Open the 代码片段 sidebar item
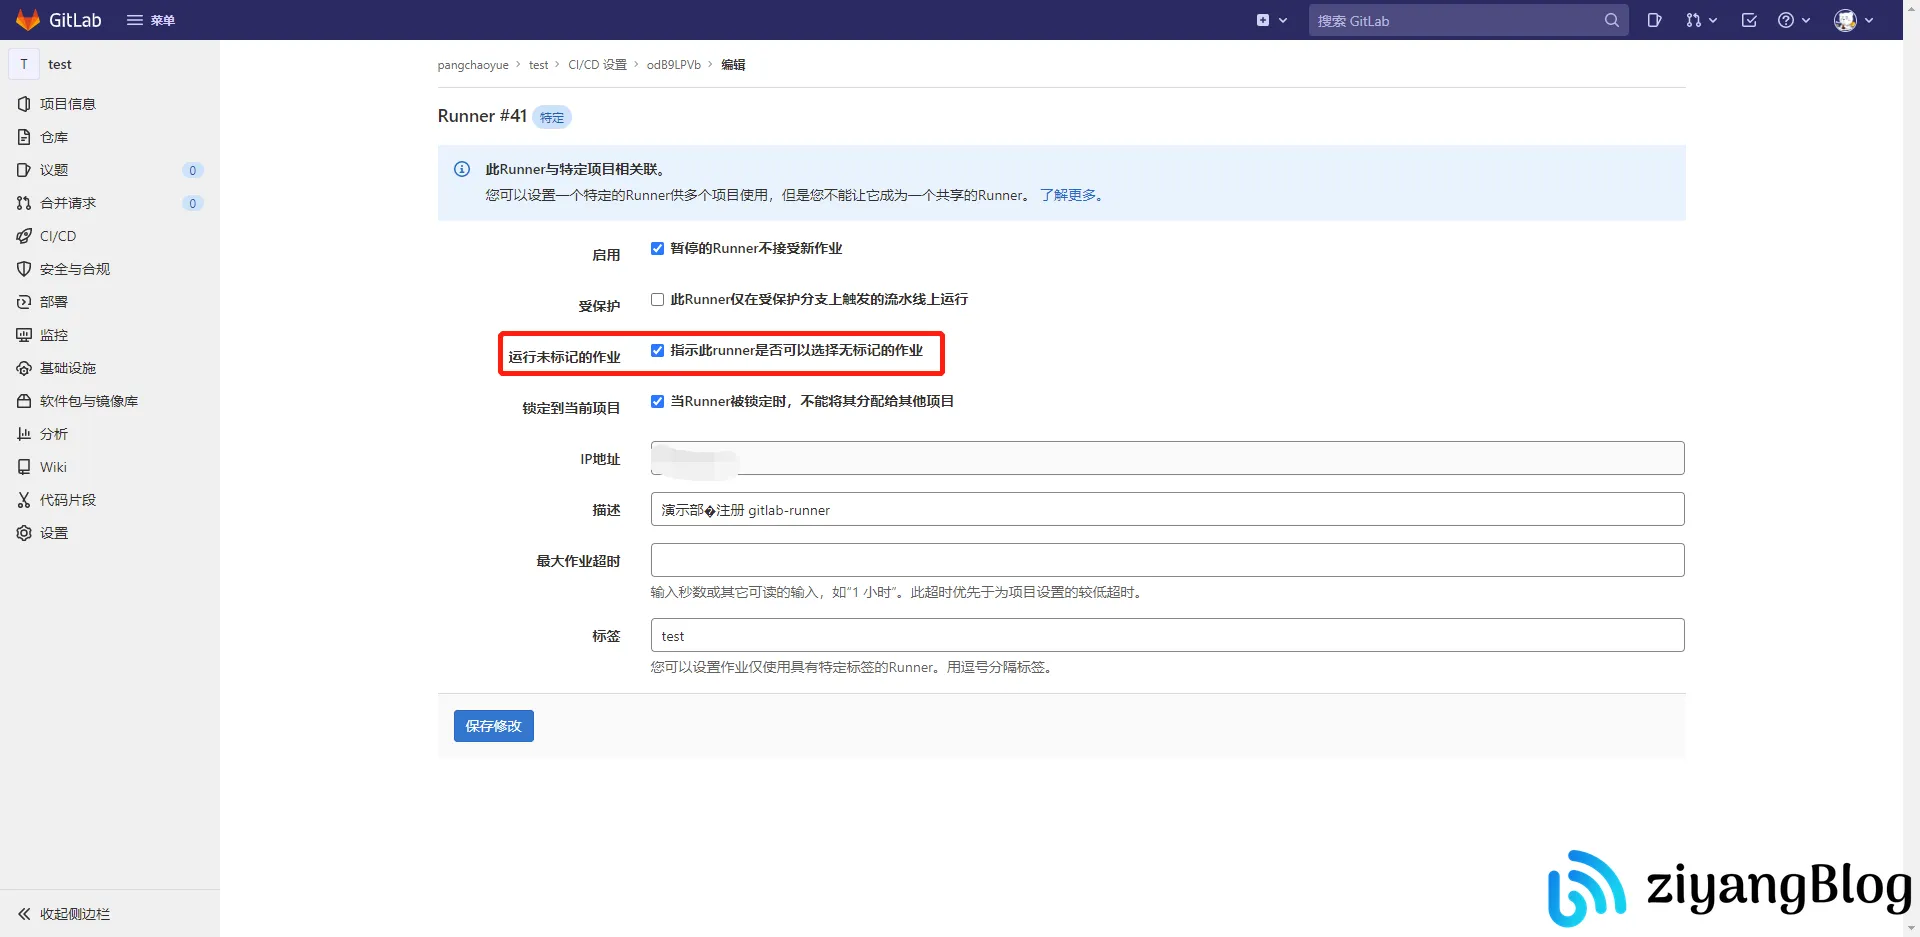Image resolution: width=1920 pixels, height=937 pixels. click(67, 500)
